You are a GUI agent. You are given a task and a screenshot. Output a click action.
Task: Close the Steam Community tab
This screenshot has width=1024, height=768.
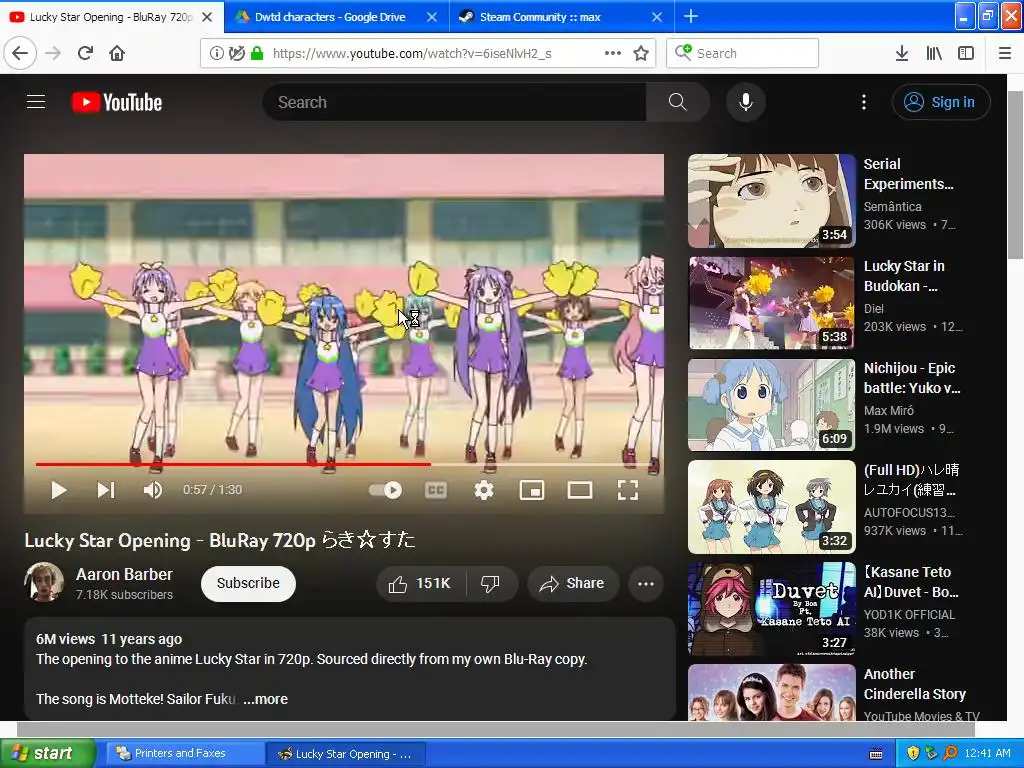(x=657, y=17)
